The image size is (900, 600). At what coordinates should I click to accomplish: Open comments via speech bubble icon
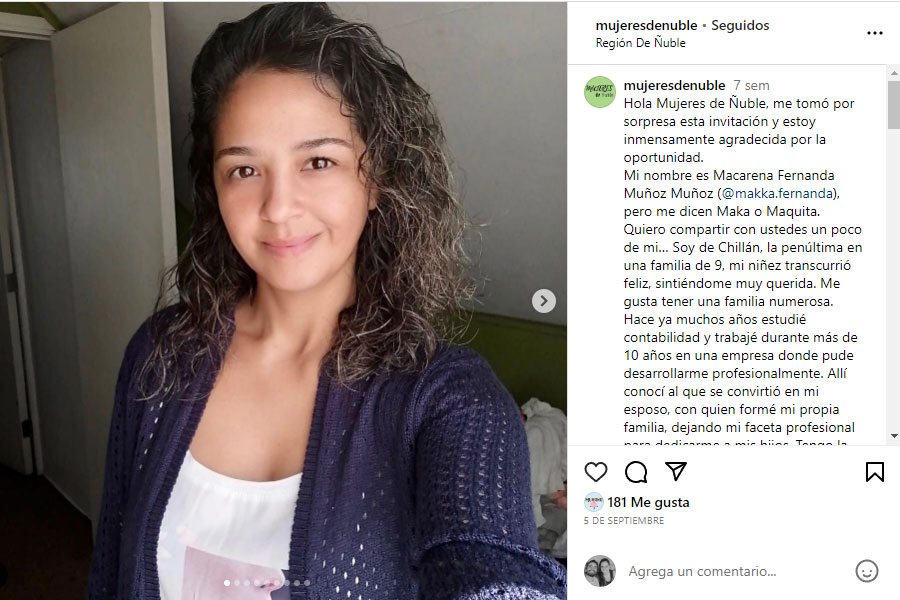636,472
